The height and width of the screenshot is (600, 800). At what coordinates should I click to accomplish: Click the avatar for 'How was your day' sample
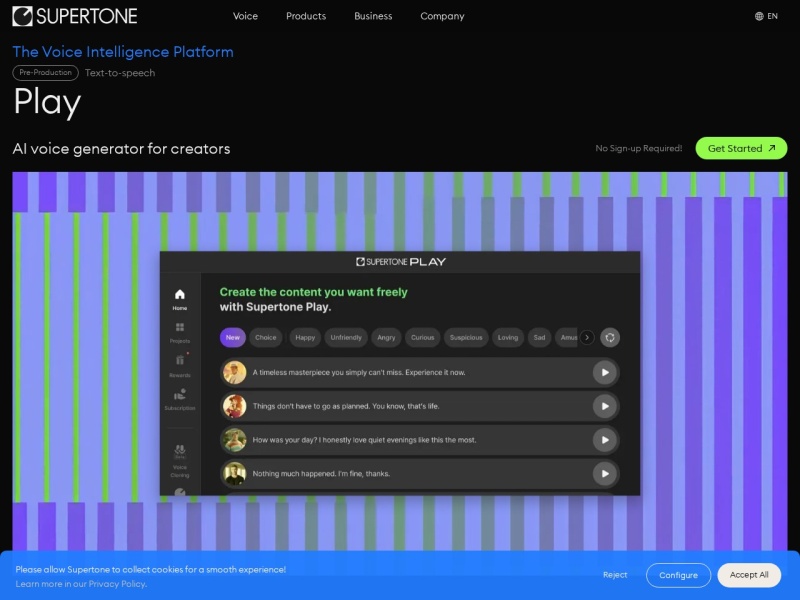coord(235,440)
